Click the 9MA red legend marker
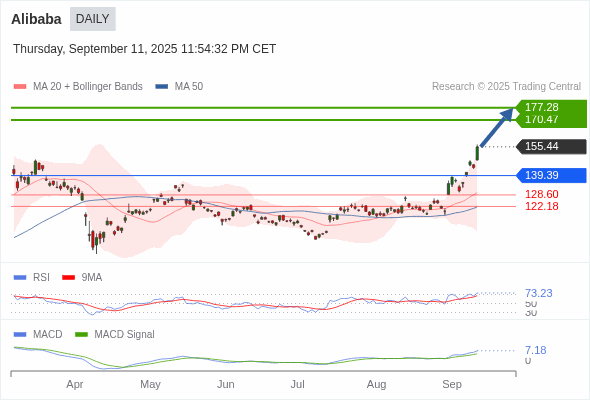Viewport: 590px width, 400px height. click(x=68, y=278)
